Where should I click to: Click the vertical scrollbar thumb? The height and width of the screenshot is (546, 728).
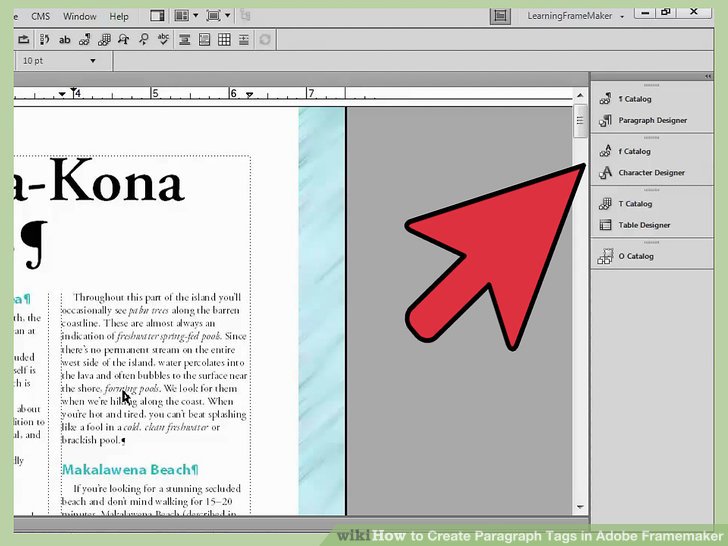pyautogui.click(x=580, y=121)
